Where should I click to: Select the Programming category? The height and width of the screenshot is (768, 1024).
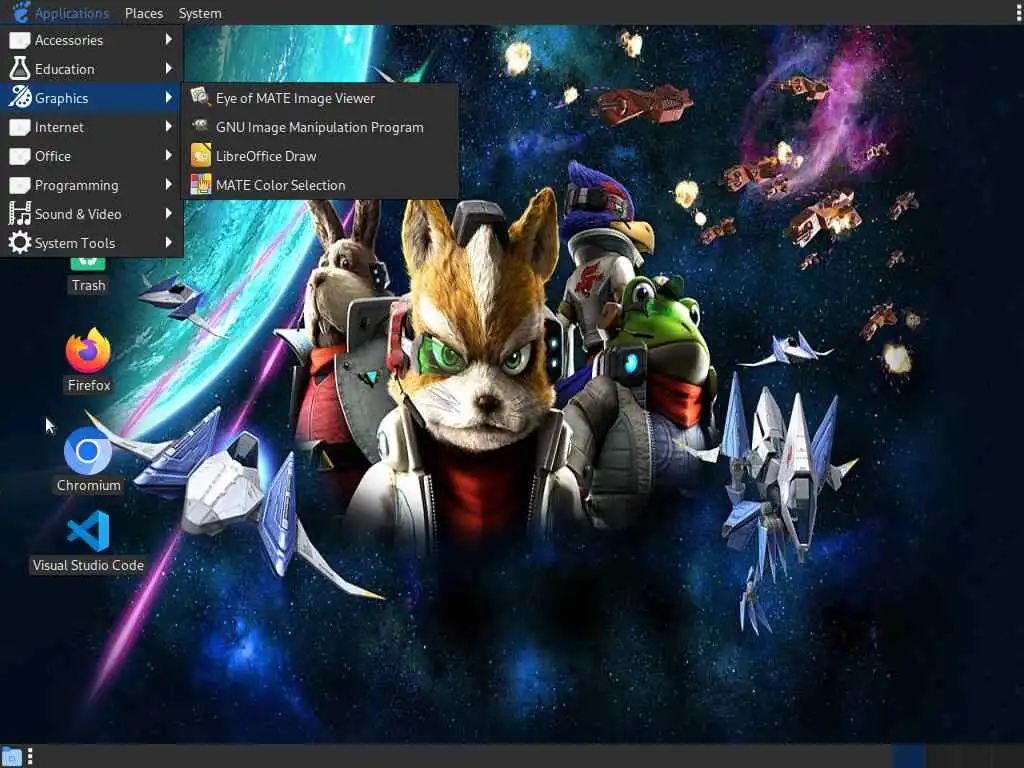(x=91, y=185)
